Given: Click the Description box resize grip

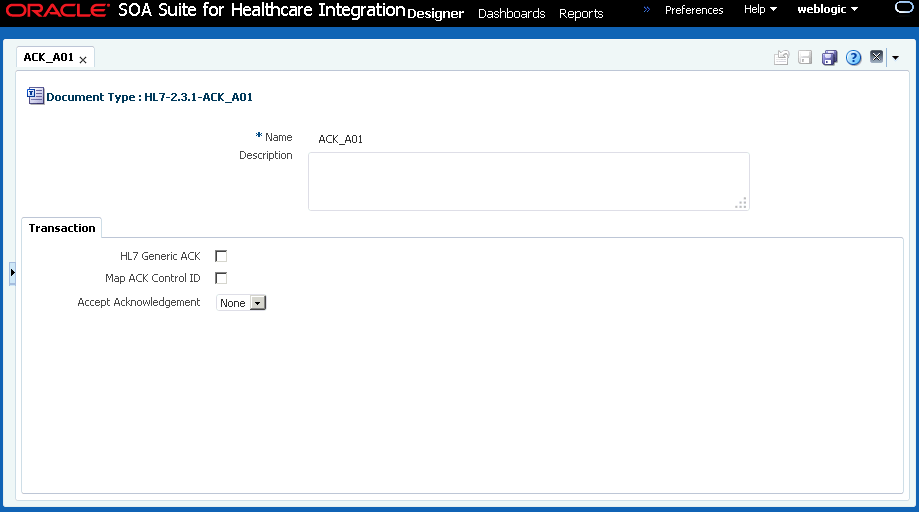Looking at the screenshot, I should point(741,203).
